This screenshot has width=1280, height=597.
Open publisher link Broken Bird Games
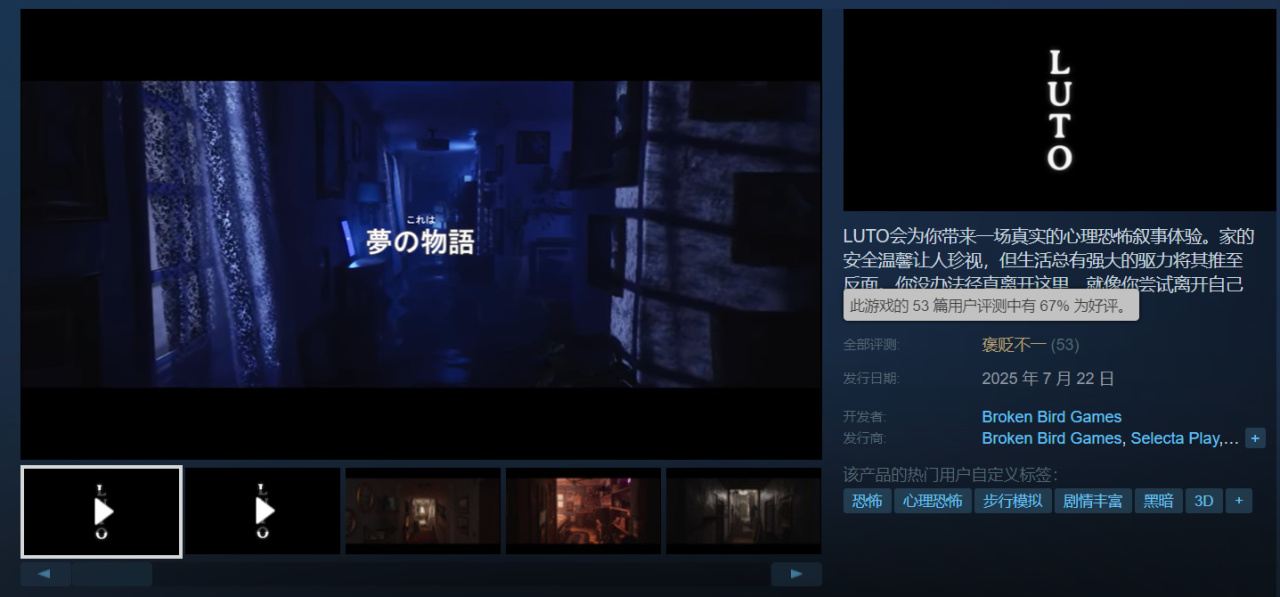1051,438
